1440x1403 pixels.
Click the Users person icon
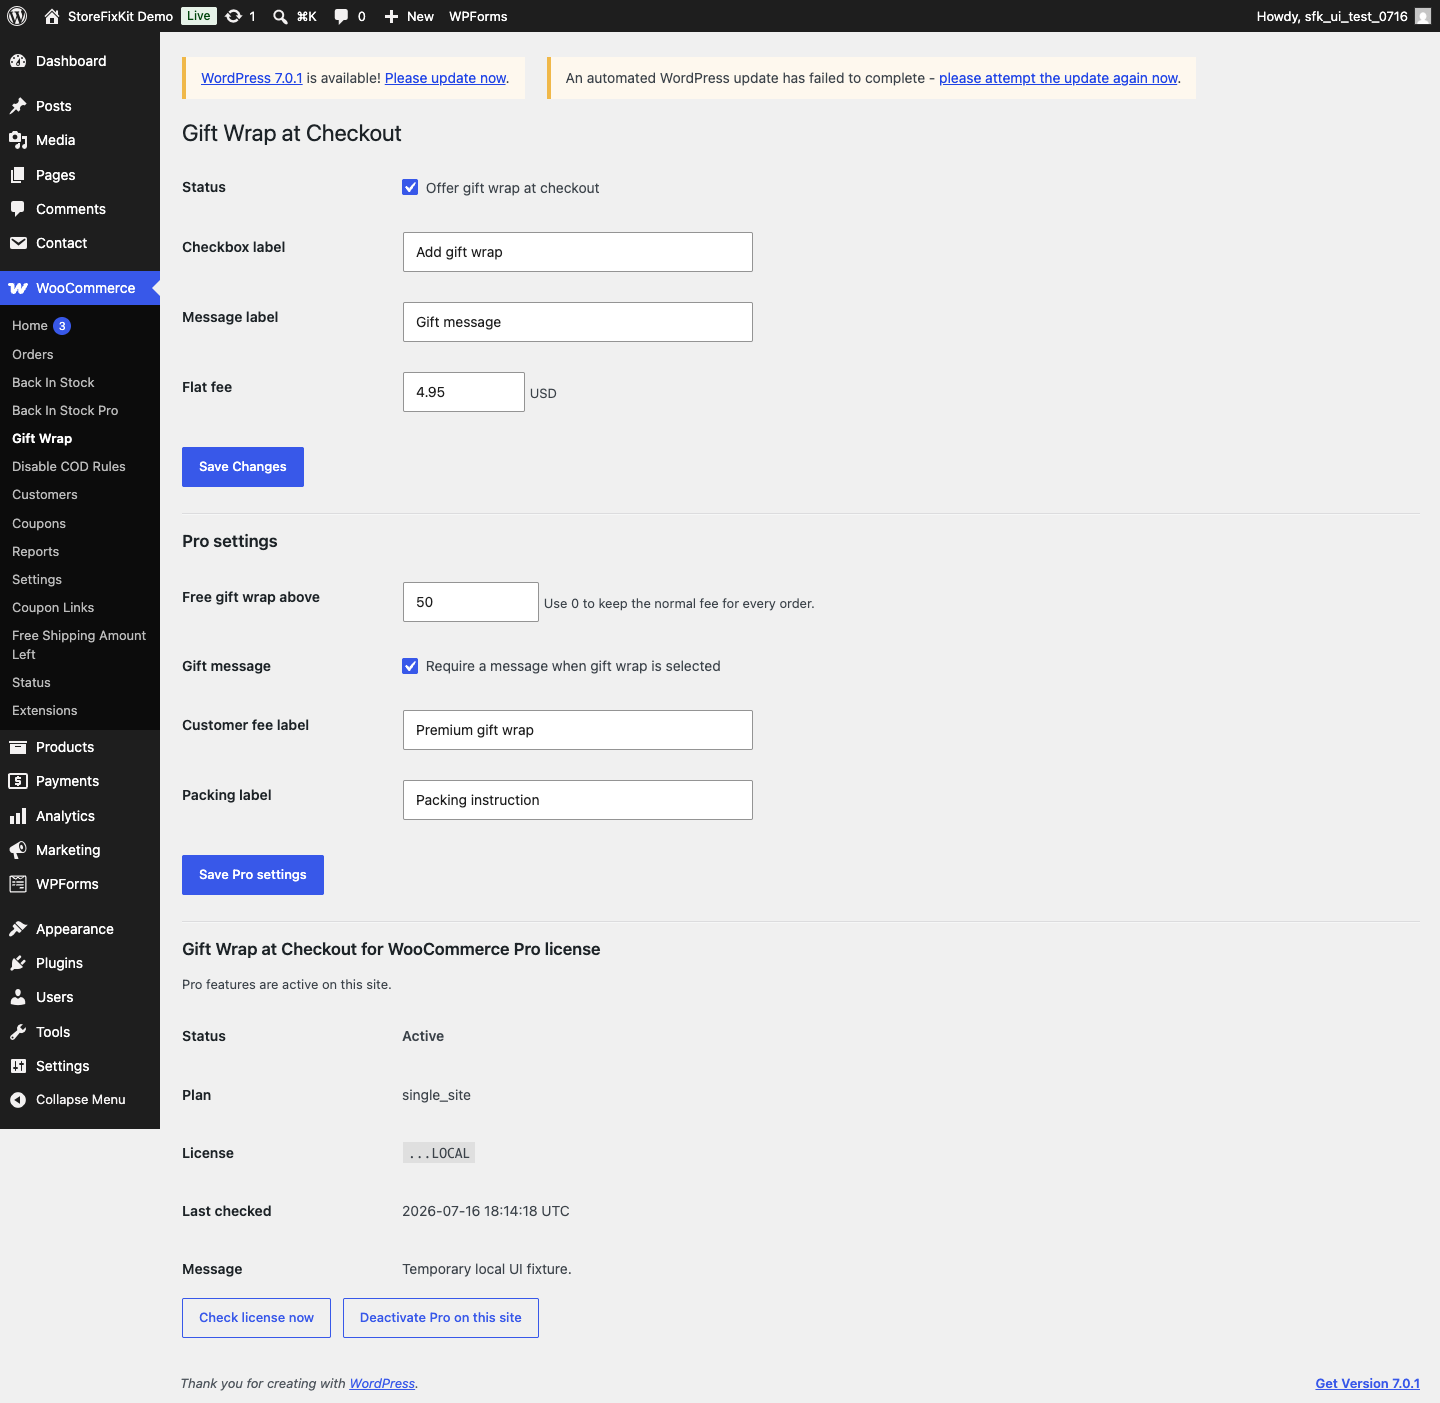tap(18, 997)
